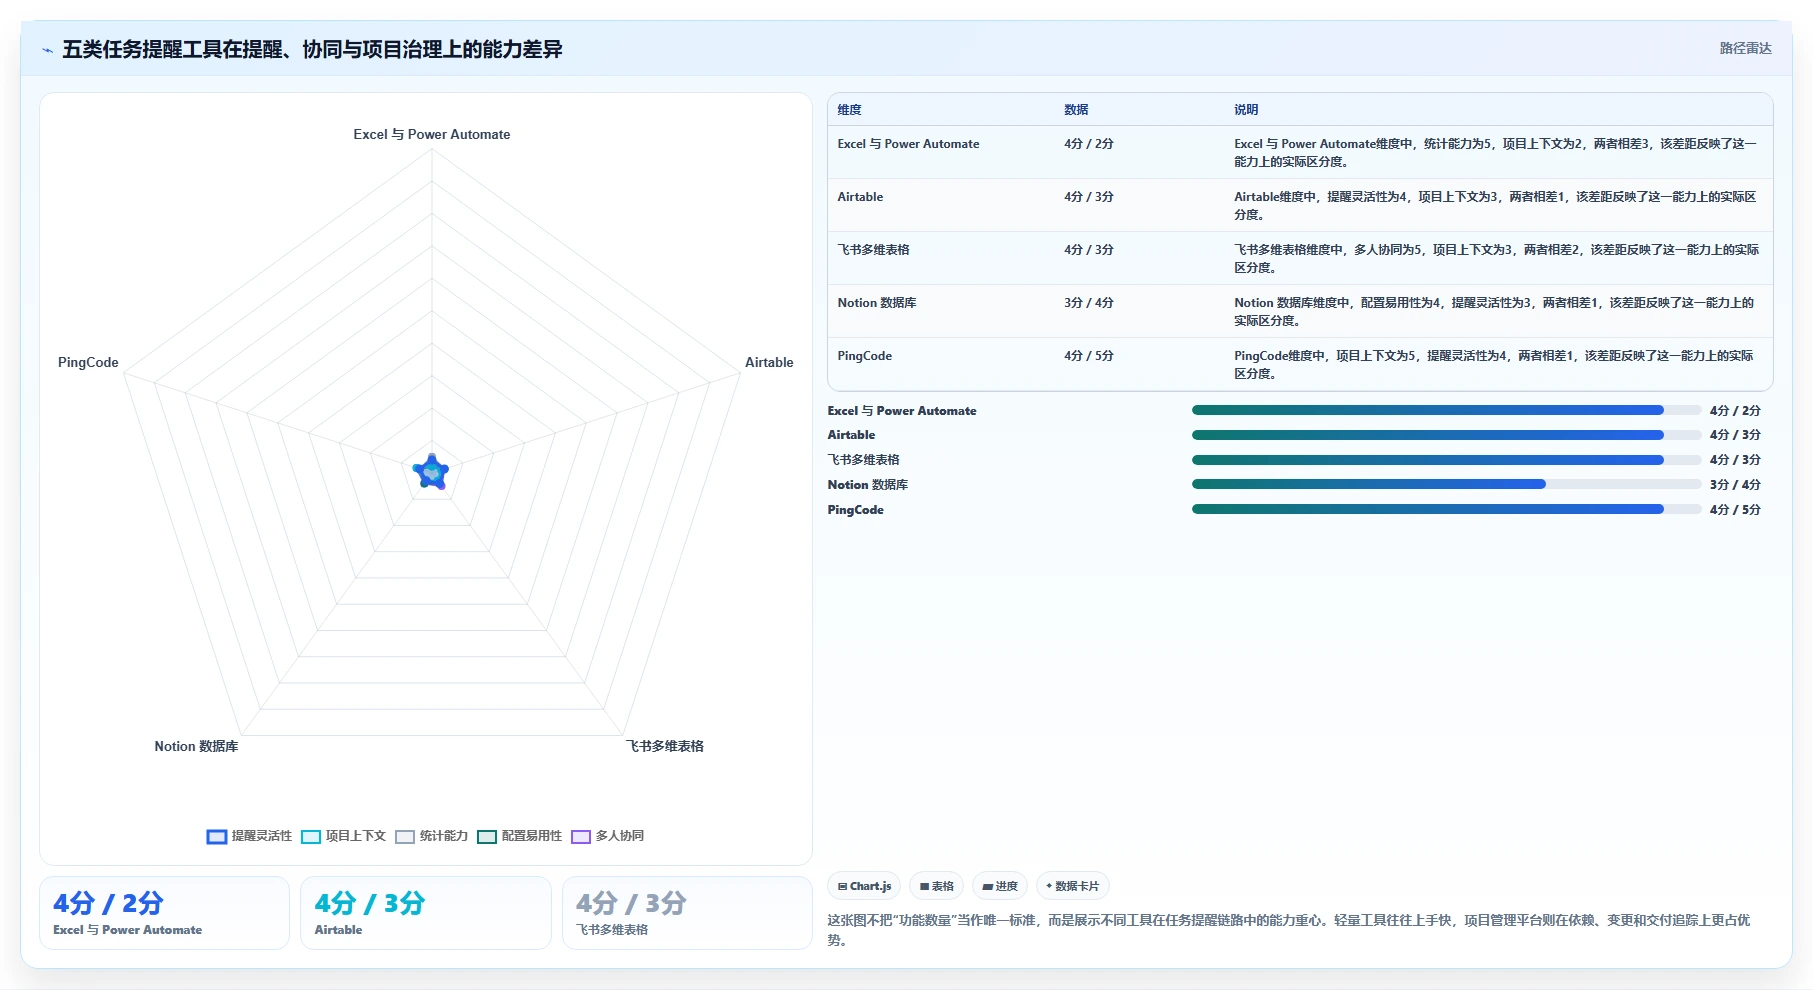Viewport: 1813px width, 990px height.
Task: Select the Excel 与 Power Automate table row name
Action: [908, 144]
